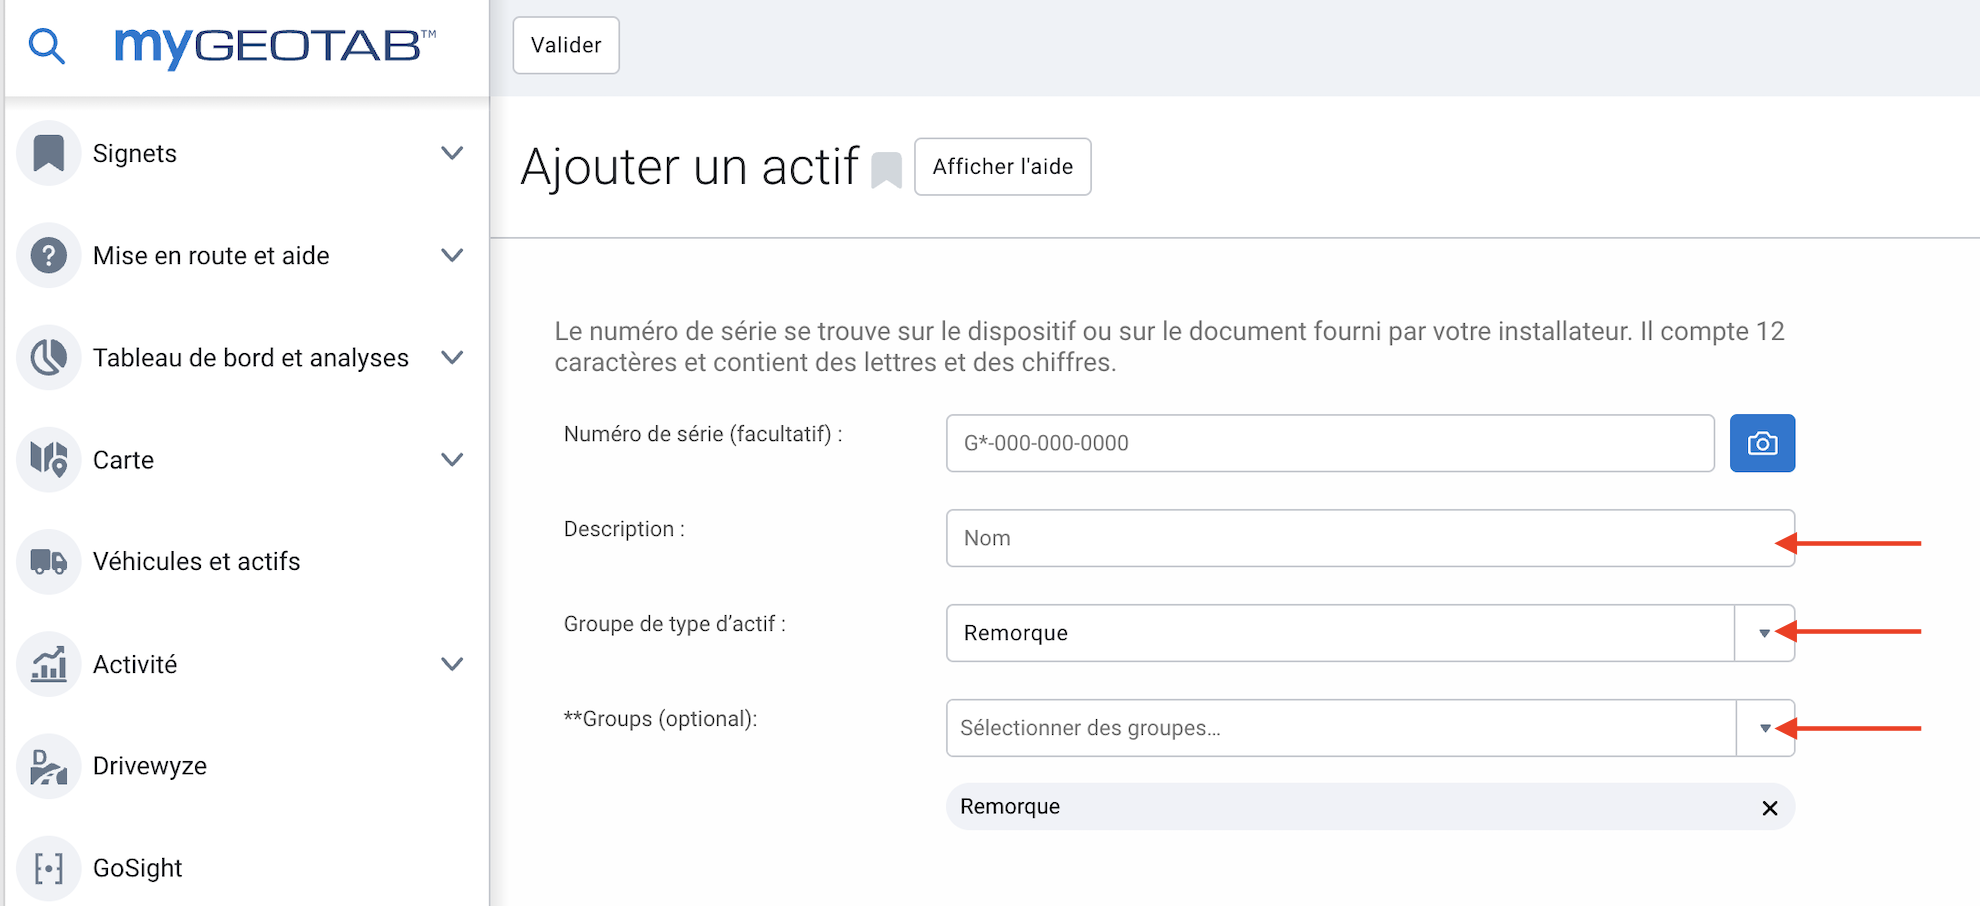Viewport: 1980px width, 906px height.
Task: Click the Description label text
Action: click(624, 529)
